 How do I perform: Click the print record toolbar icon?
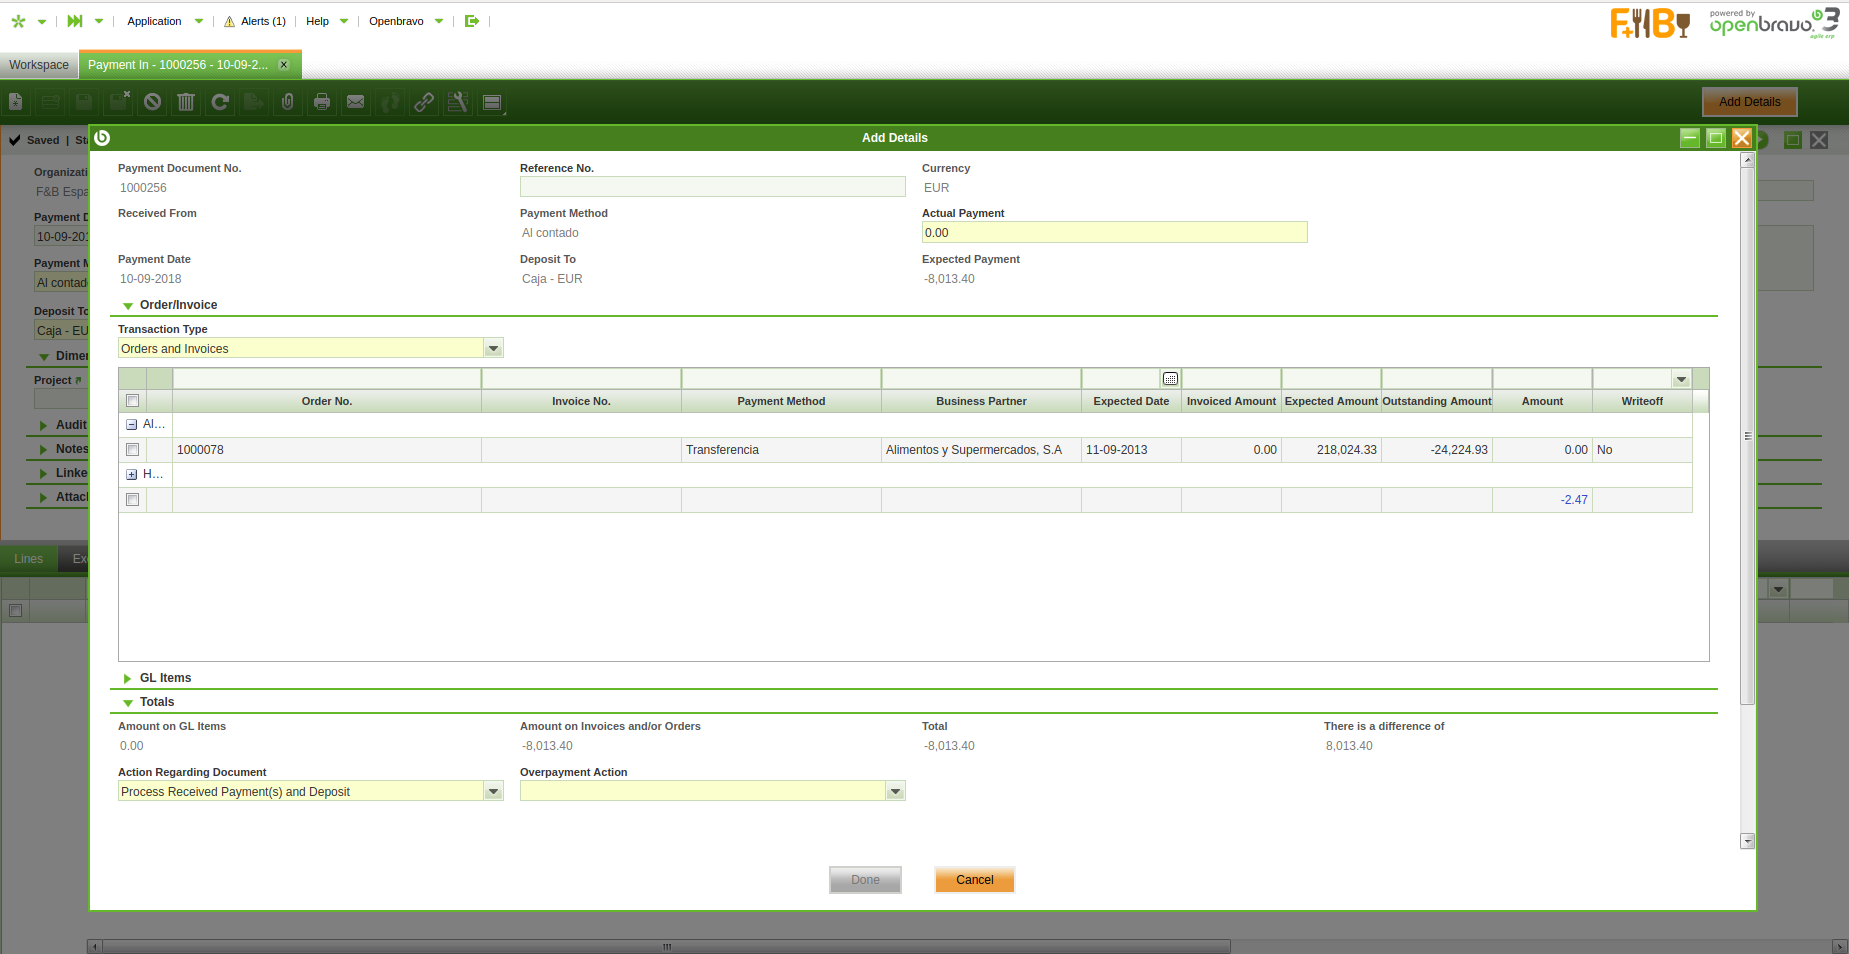tap(321, 102)
